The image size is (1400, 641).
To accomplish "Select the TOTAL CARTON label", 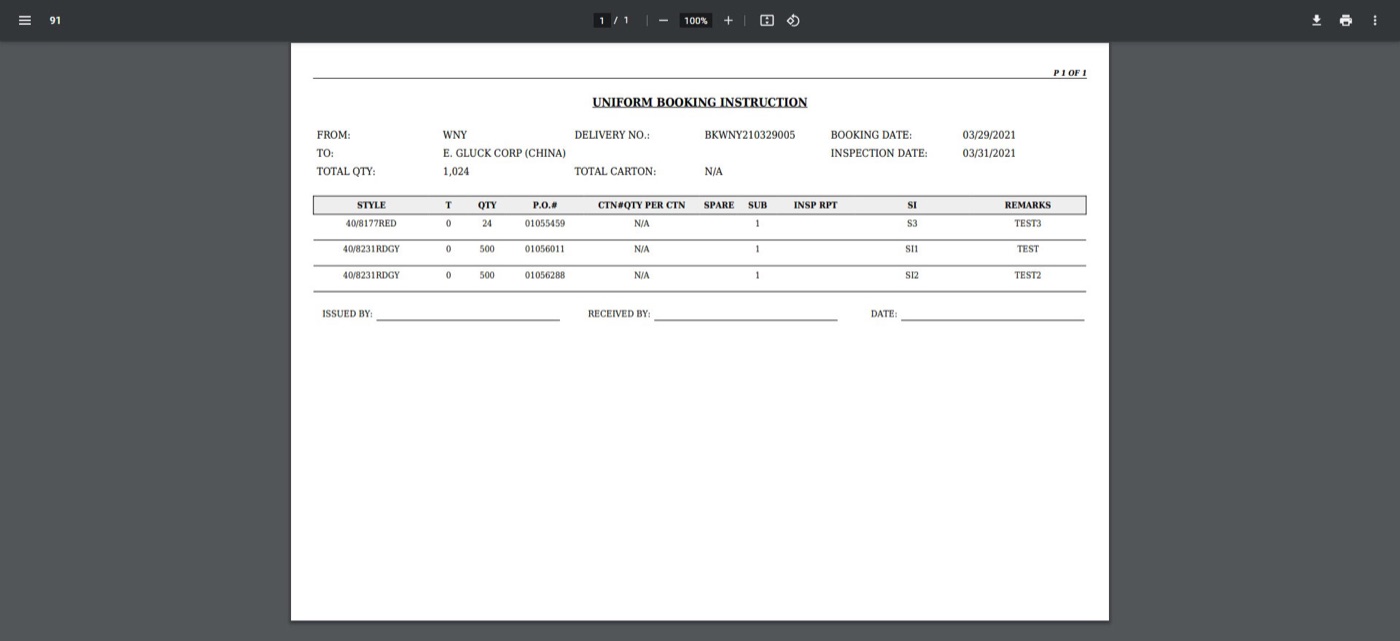I will [615, 172].
